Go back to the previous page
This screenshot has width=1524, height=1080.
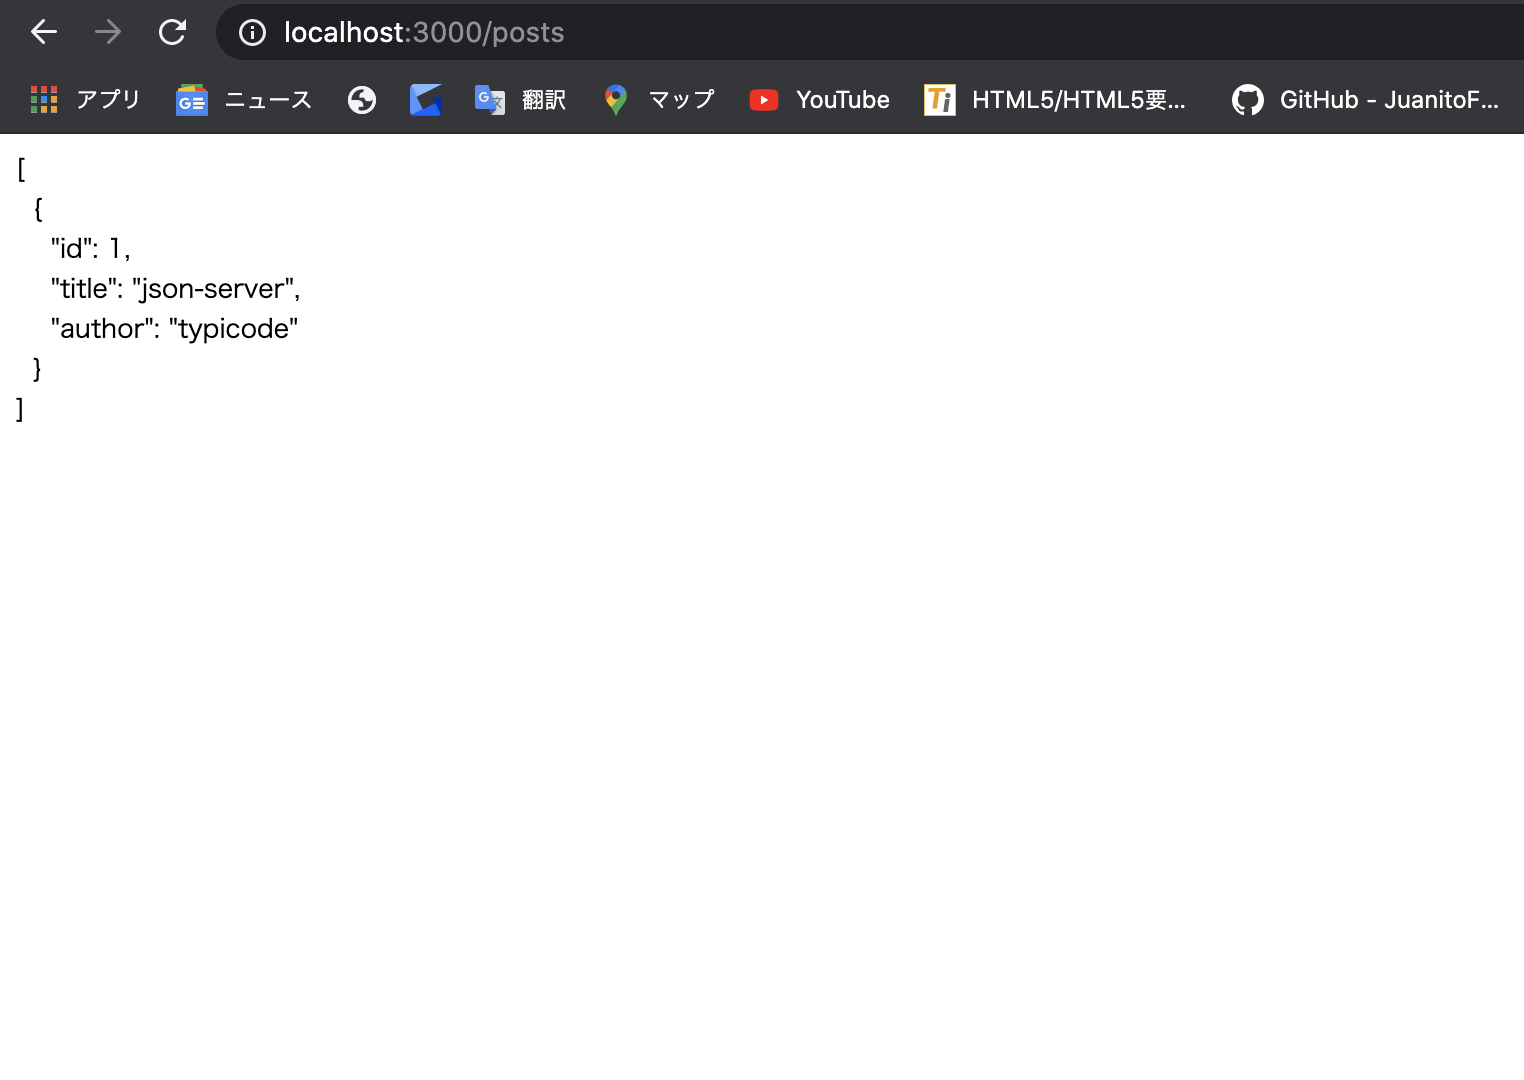(x=43, y=32)
